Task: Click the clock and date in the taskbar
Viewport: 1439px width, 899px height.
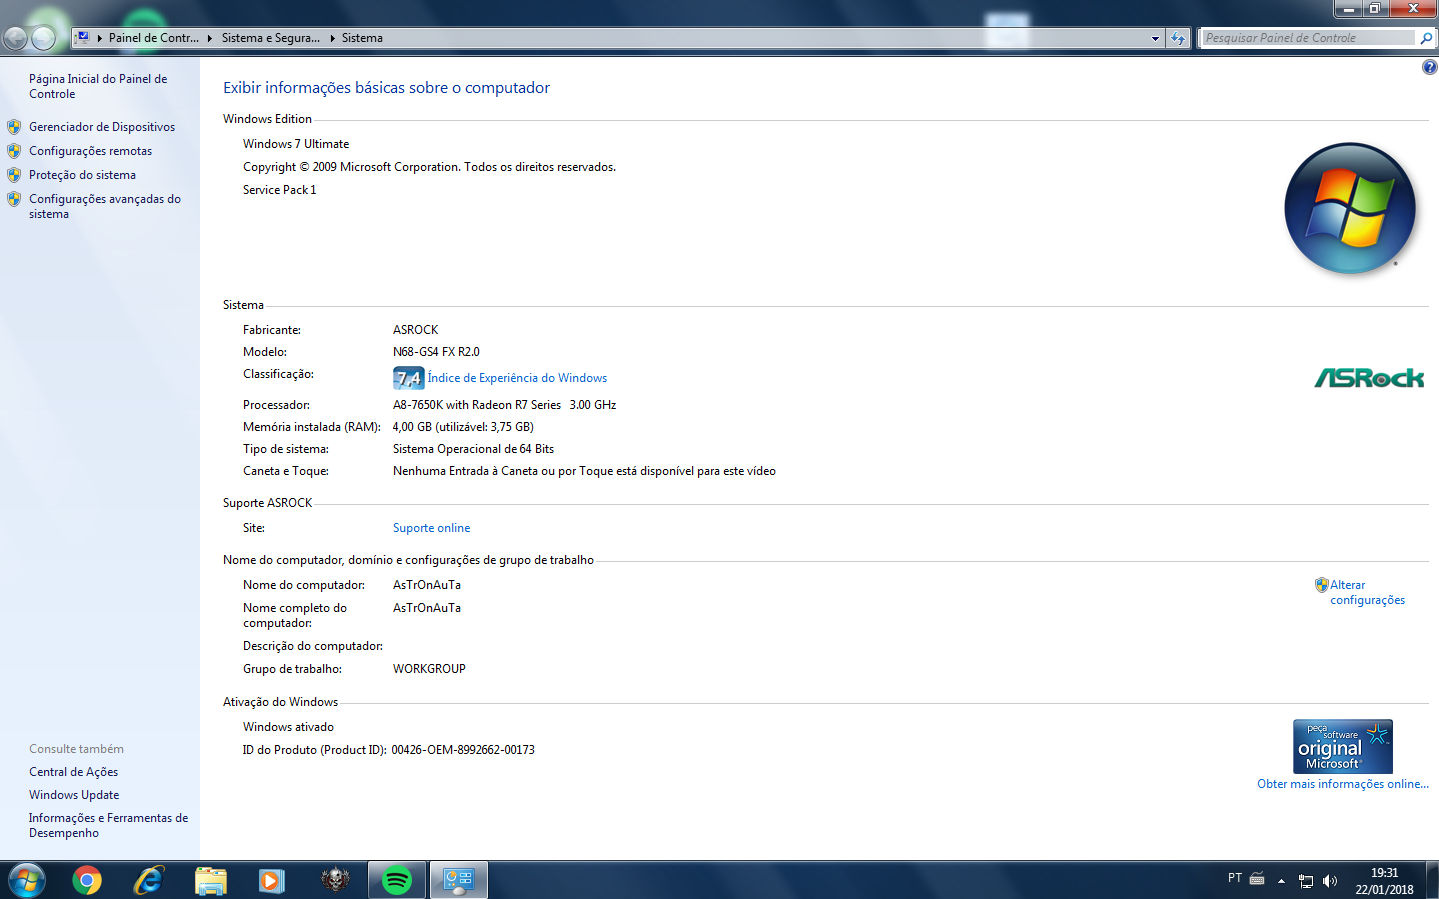Action: point(1384,881)
